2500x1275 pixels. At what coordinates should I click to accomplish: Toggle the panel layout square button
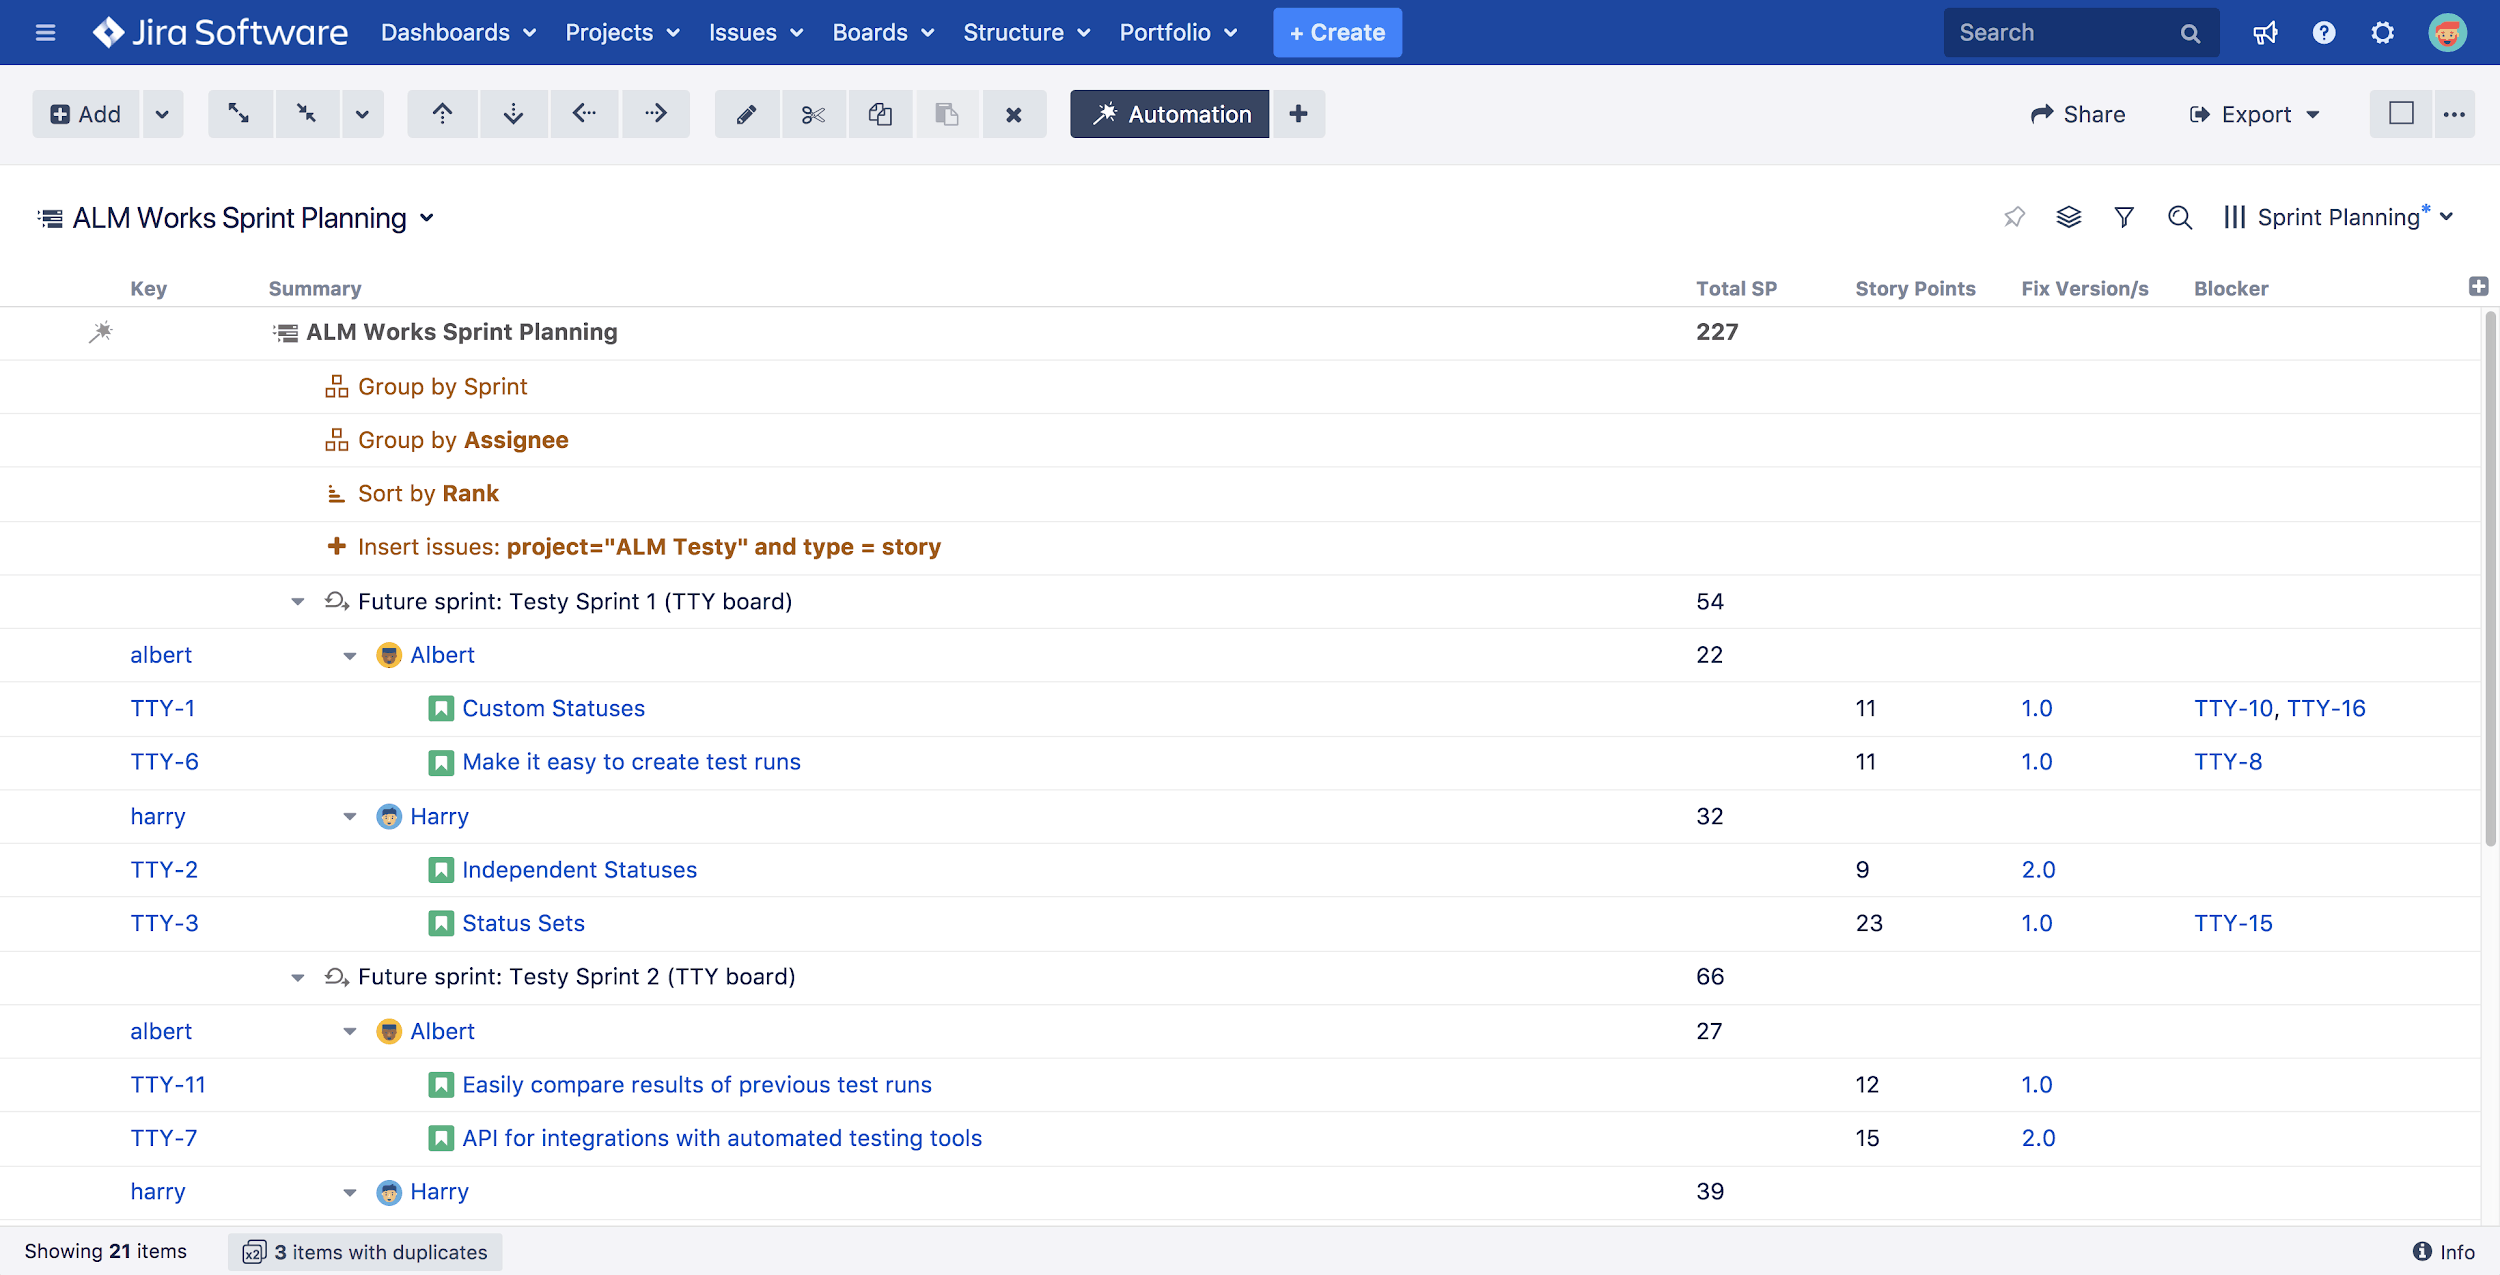coord(2401,114)
